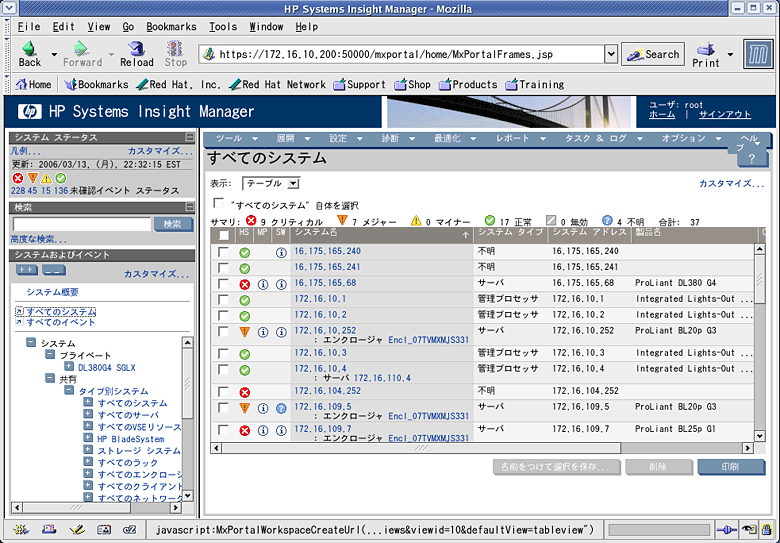Image resolution: width=780 pixels, height=543 pixels.
Task: Open the Bookmarks browser menu
Action: [x=171, y=27]
